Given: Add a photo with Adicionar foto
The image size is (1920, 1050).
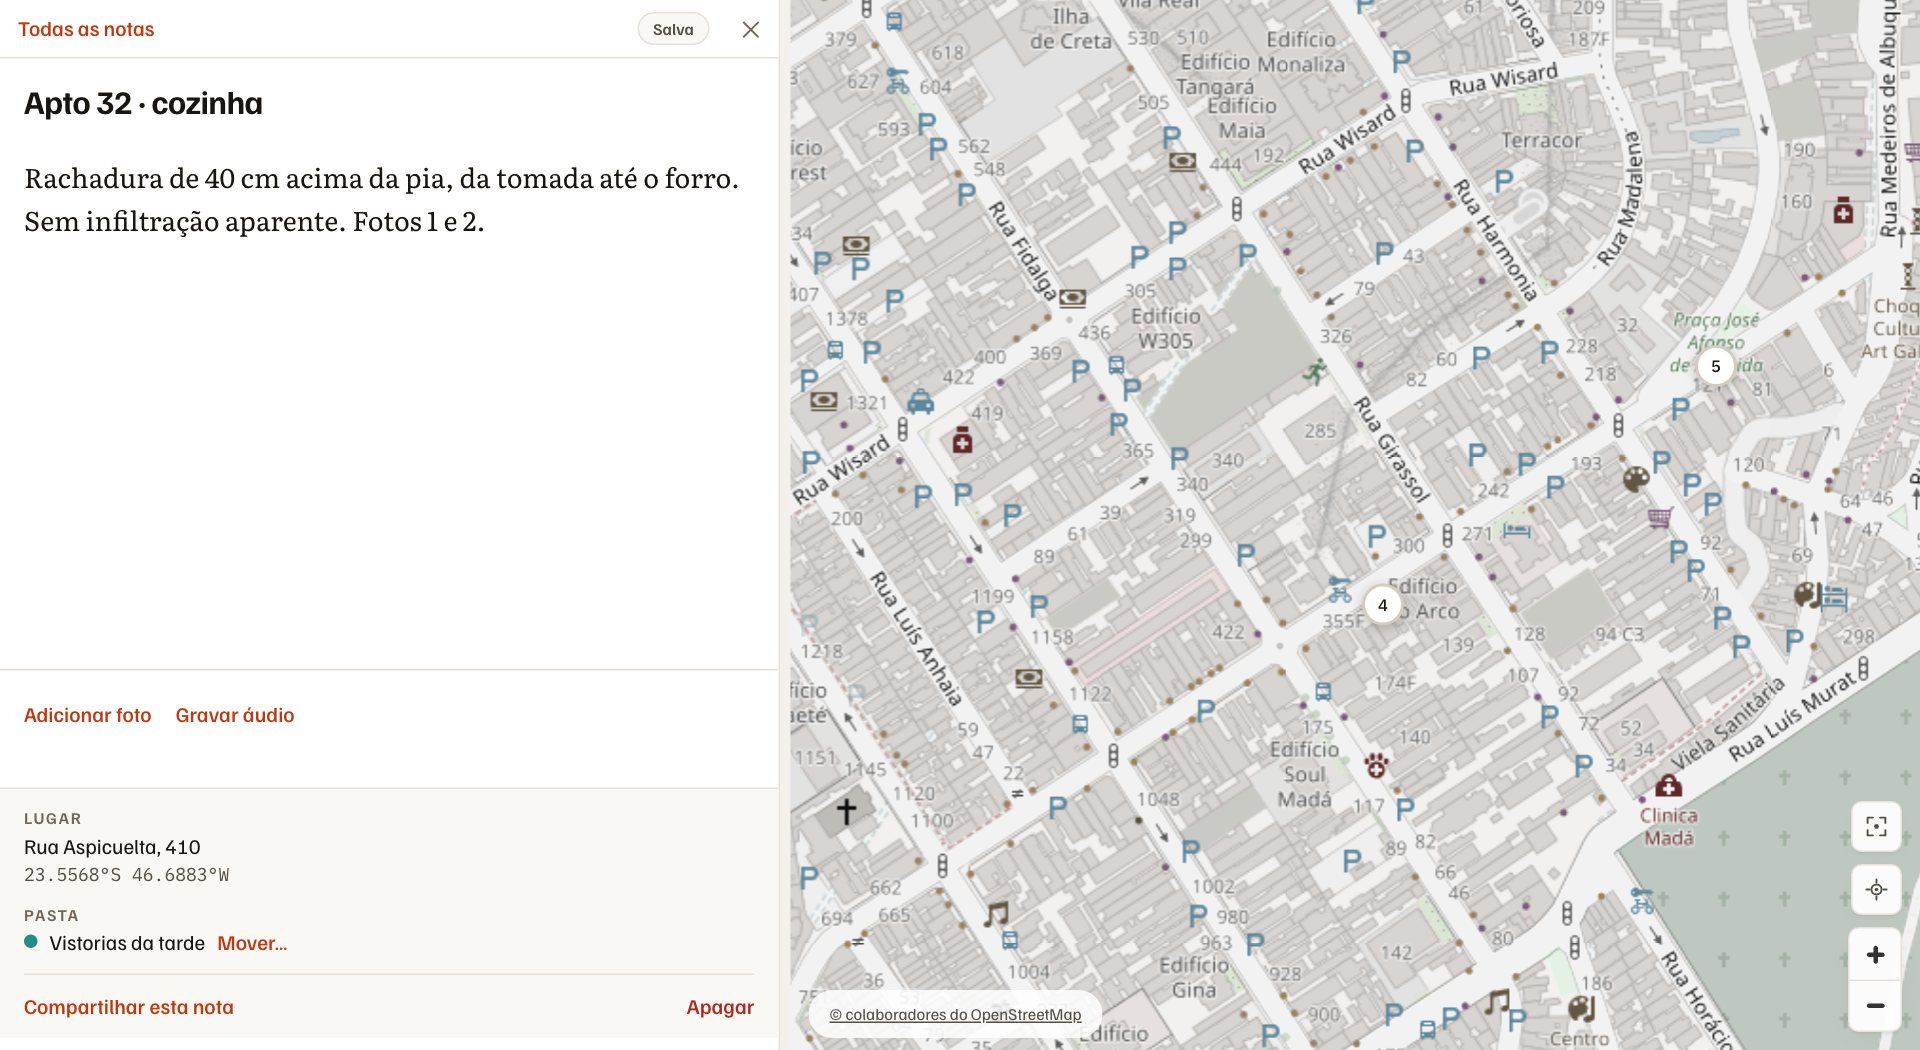Looking at the screenshot, I should (88, 716).
